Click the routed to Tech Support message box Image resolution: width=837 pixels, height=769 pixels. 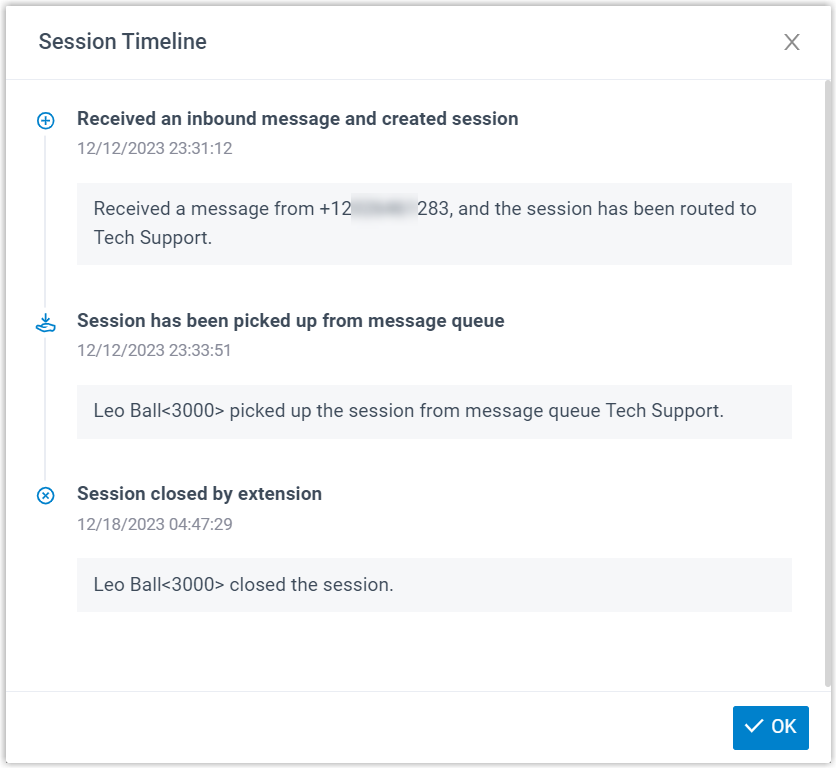coord(434,223)
